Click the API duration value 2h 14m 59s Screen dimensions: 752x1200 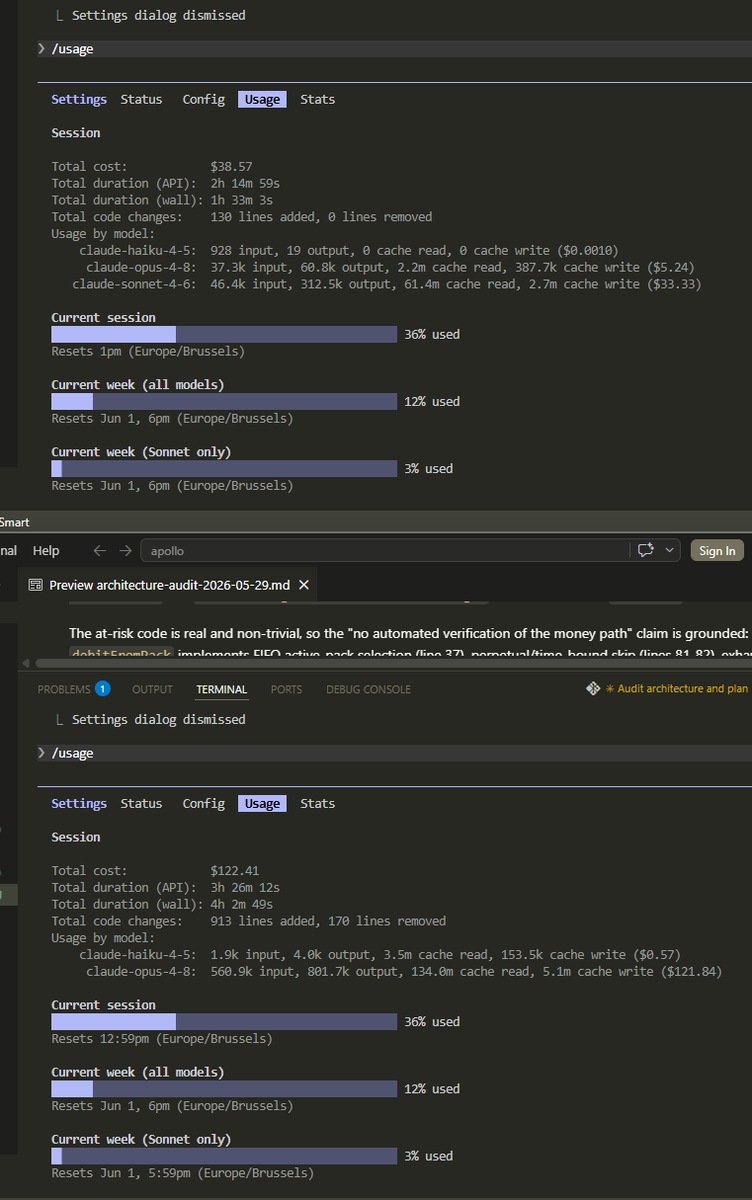(x=245, y=183)
